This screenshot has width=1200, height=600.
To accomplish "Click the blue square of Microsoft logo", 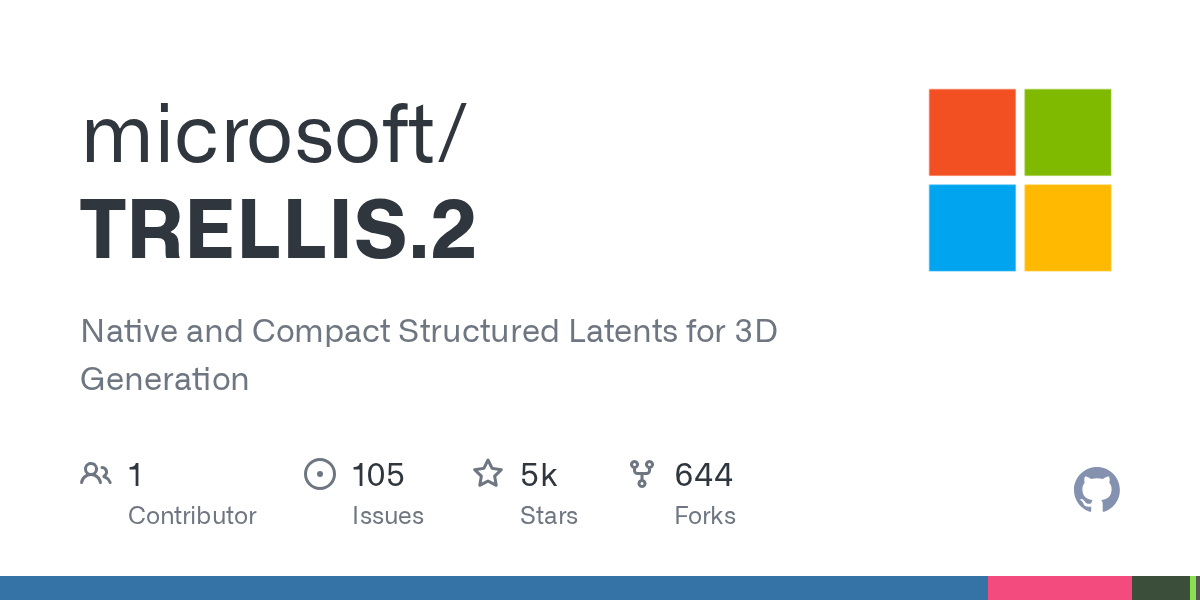I will point(972,227).
